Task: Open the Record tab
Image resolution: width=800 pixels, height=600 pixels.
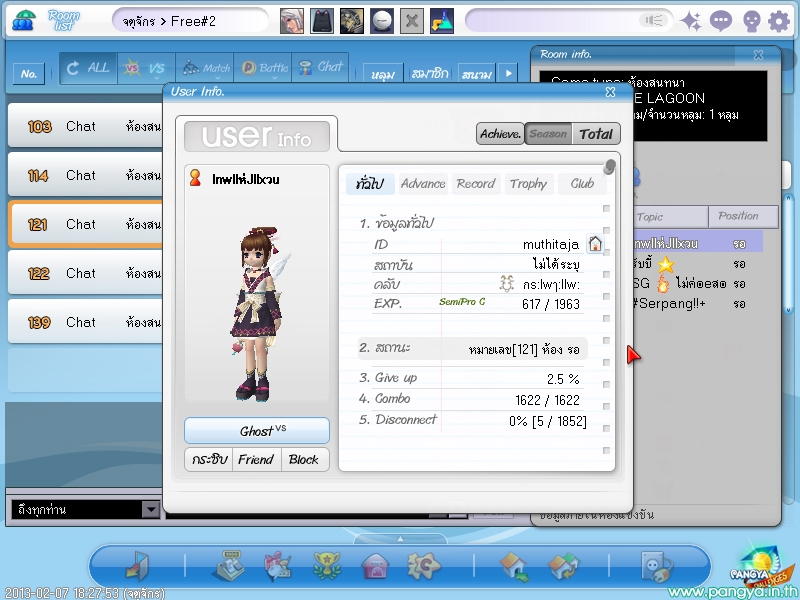Action: [476, 183]
